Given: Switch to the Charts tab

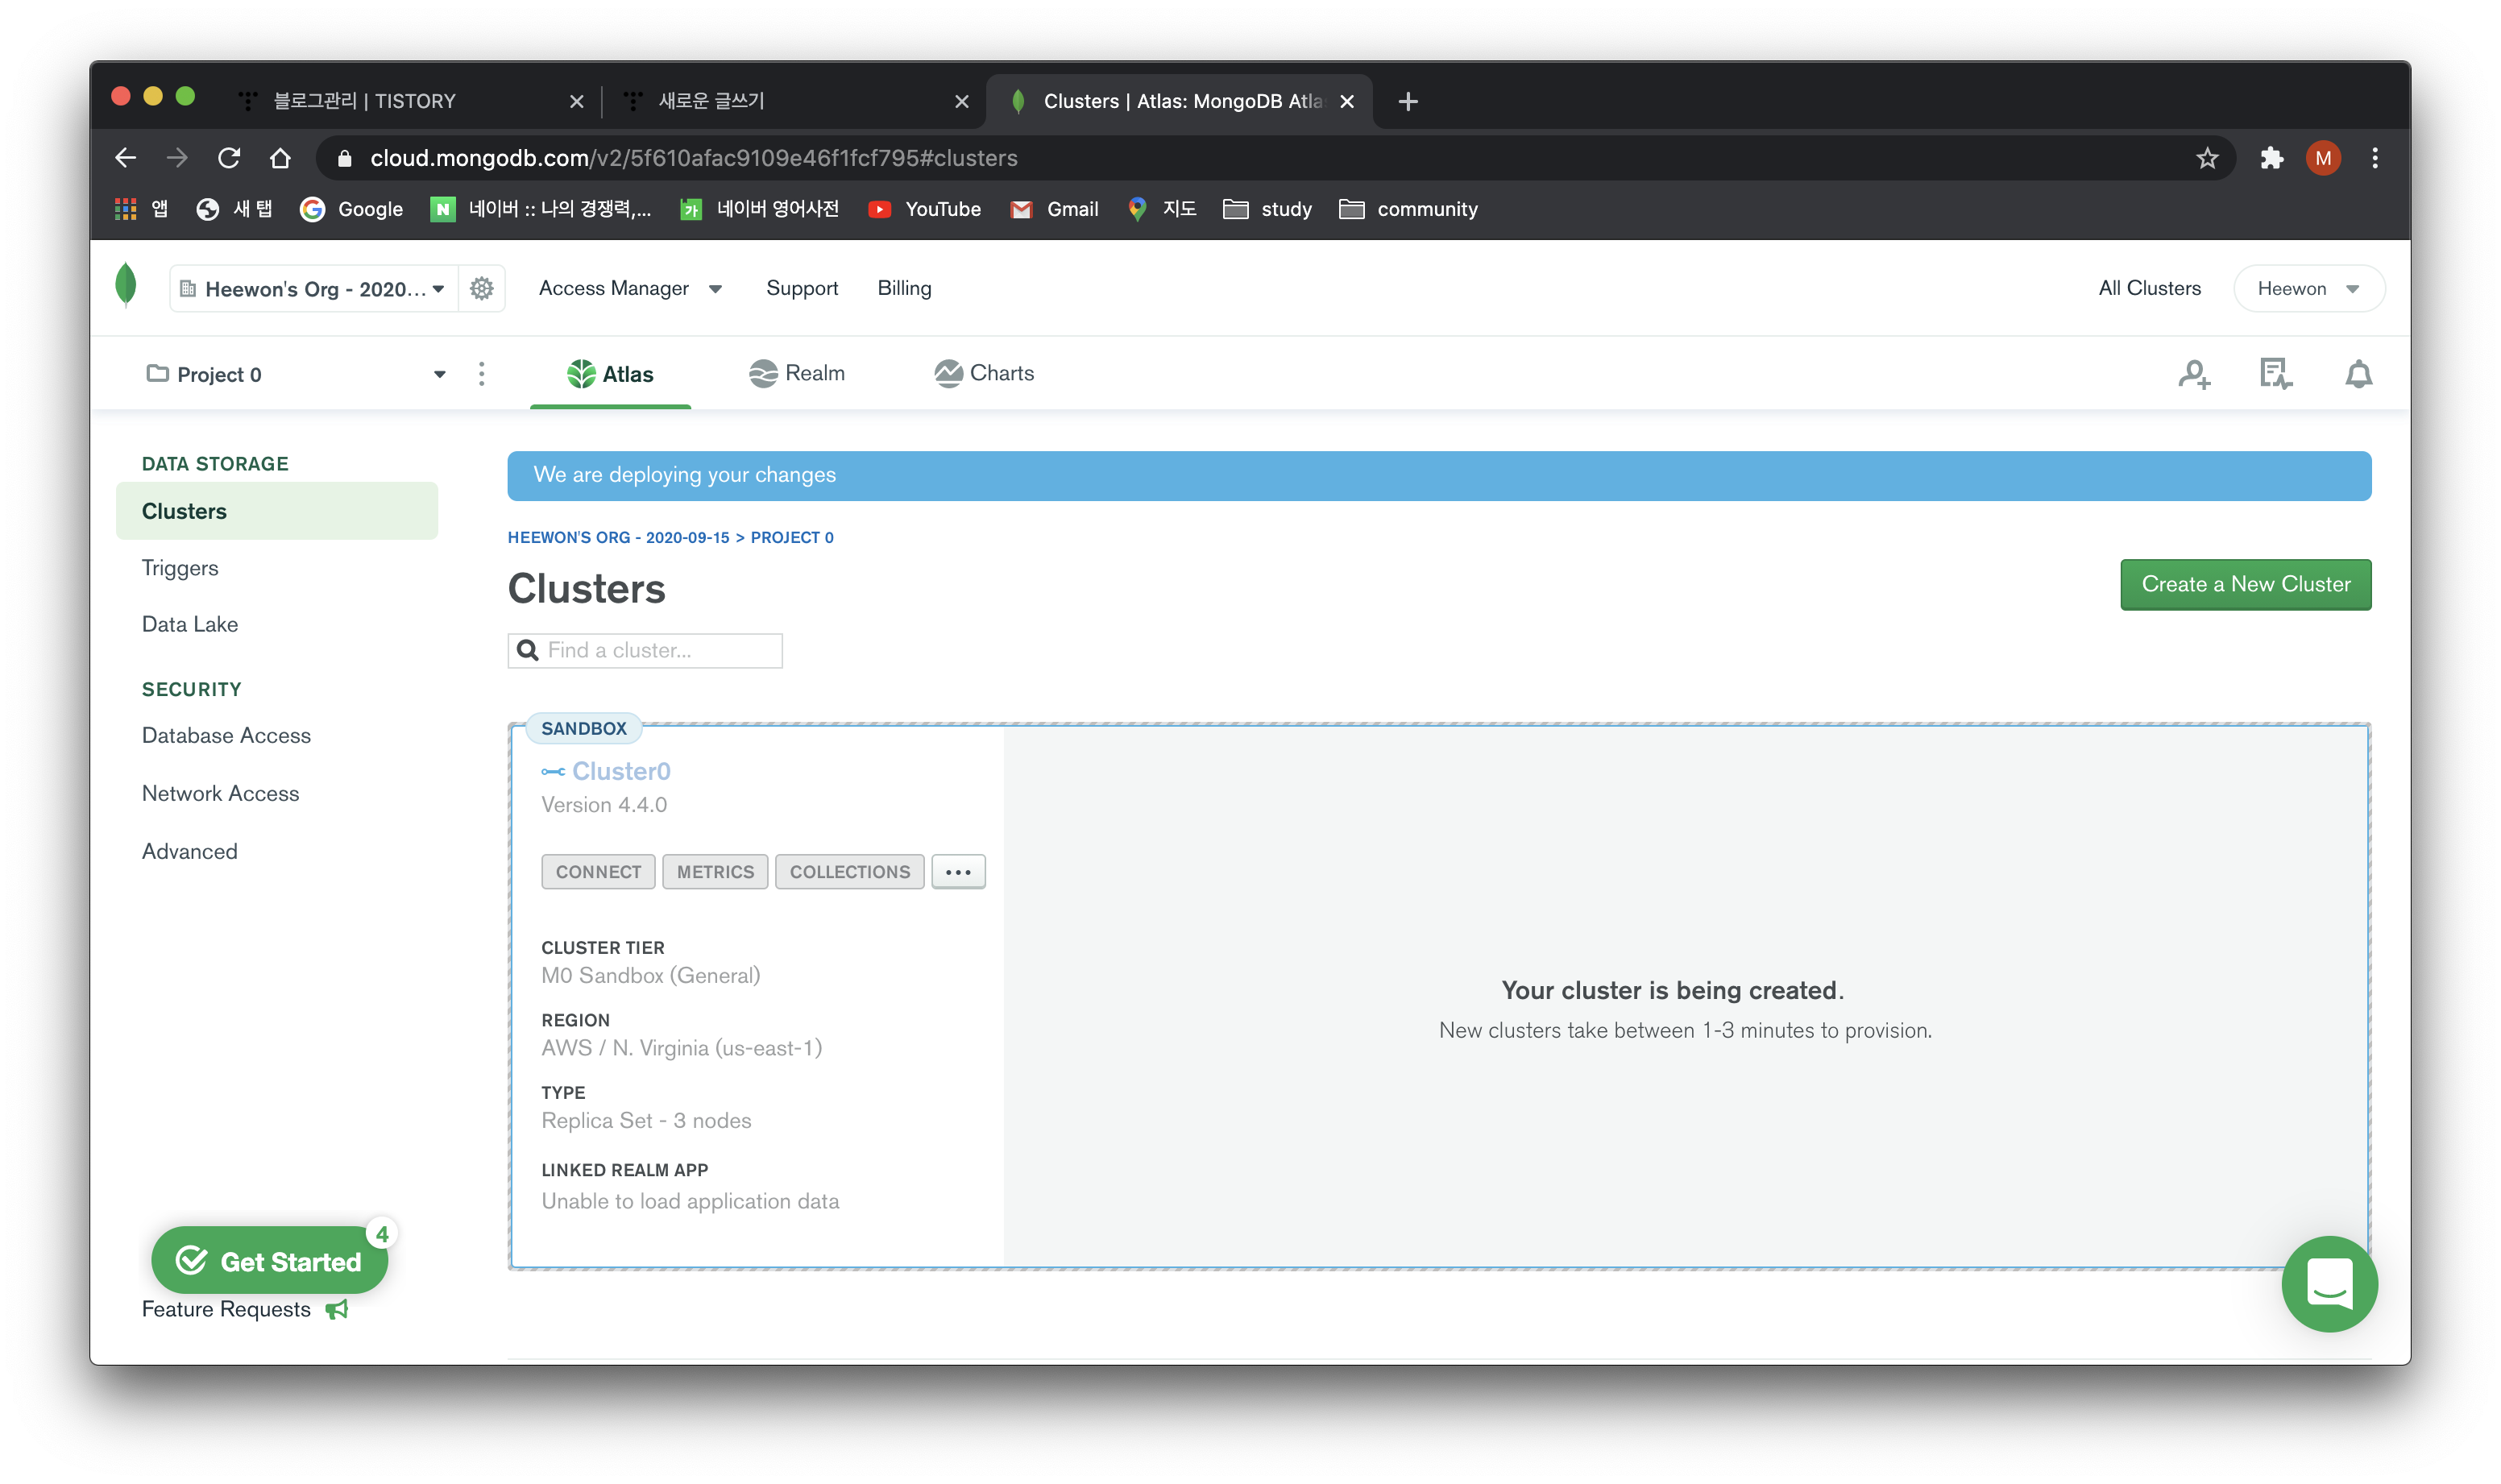Looking at the screenshot, I should pos(984,373).
